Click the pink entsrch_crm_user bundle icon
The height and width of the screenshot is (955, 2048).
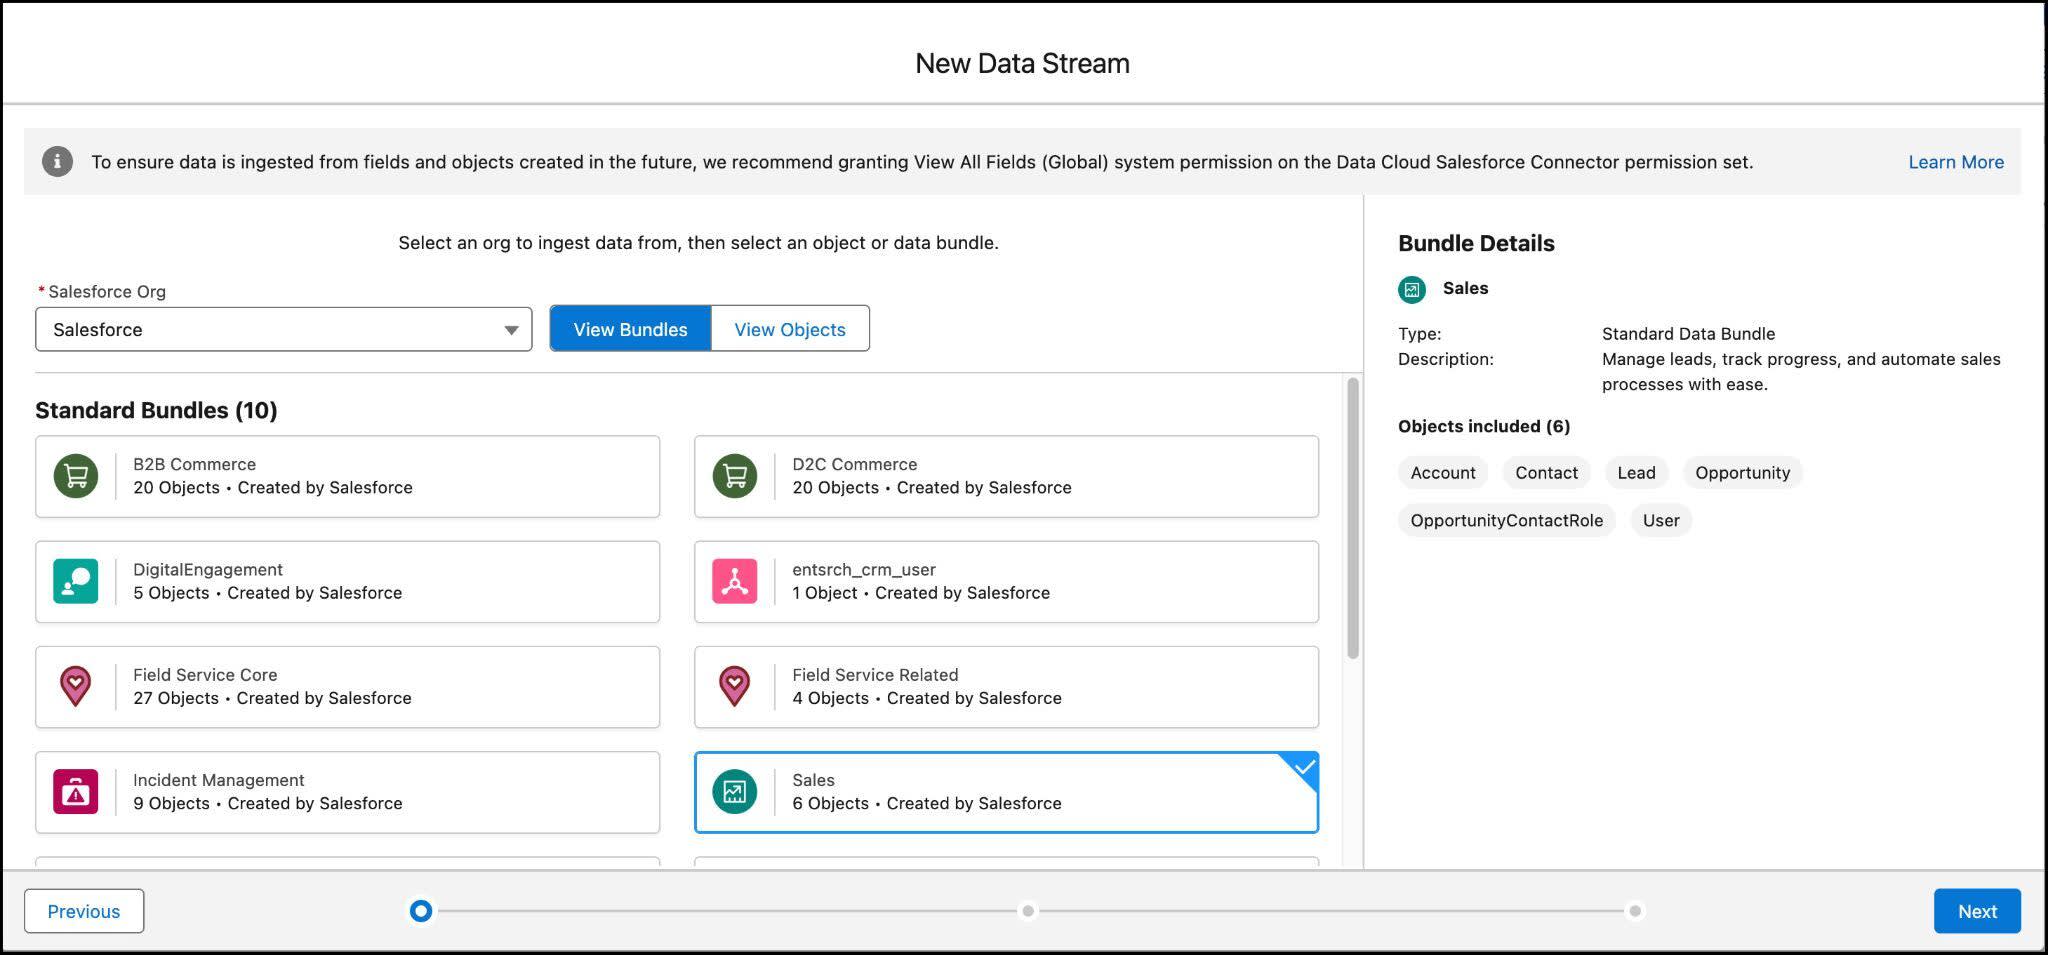coord(735,581)
